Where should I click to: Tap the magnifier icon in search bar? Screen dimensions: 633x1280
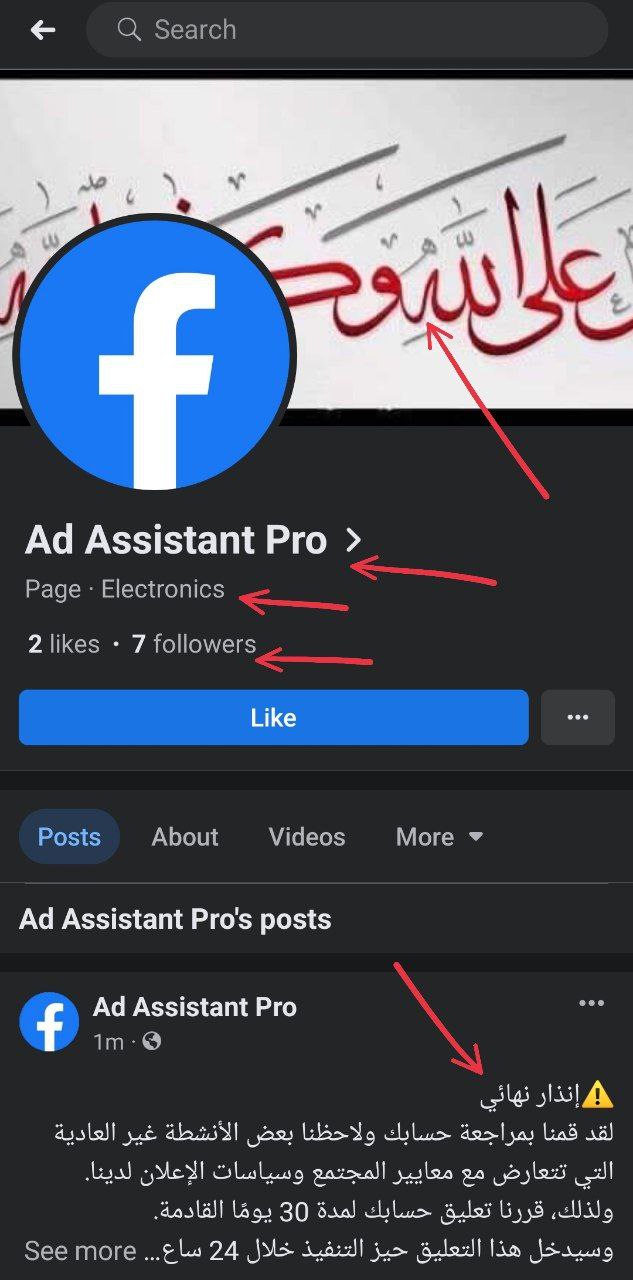click(129, 30)
